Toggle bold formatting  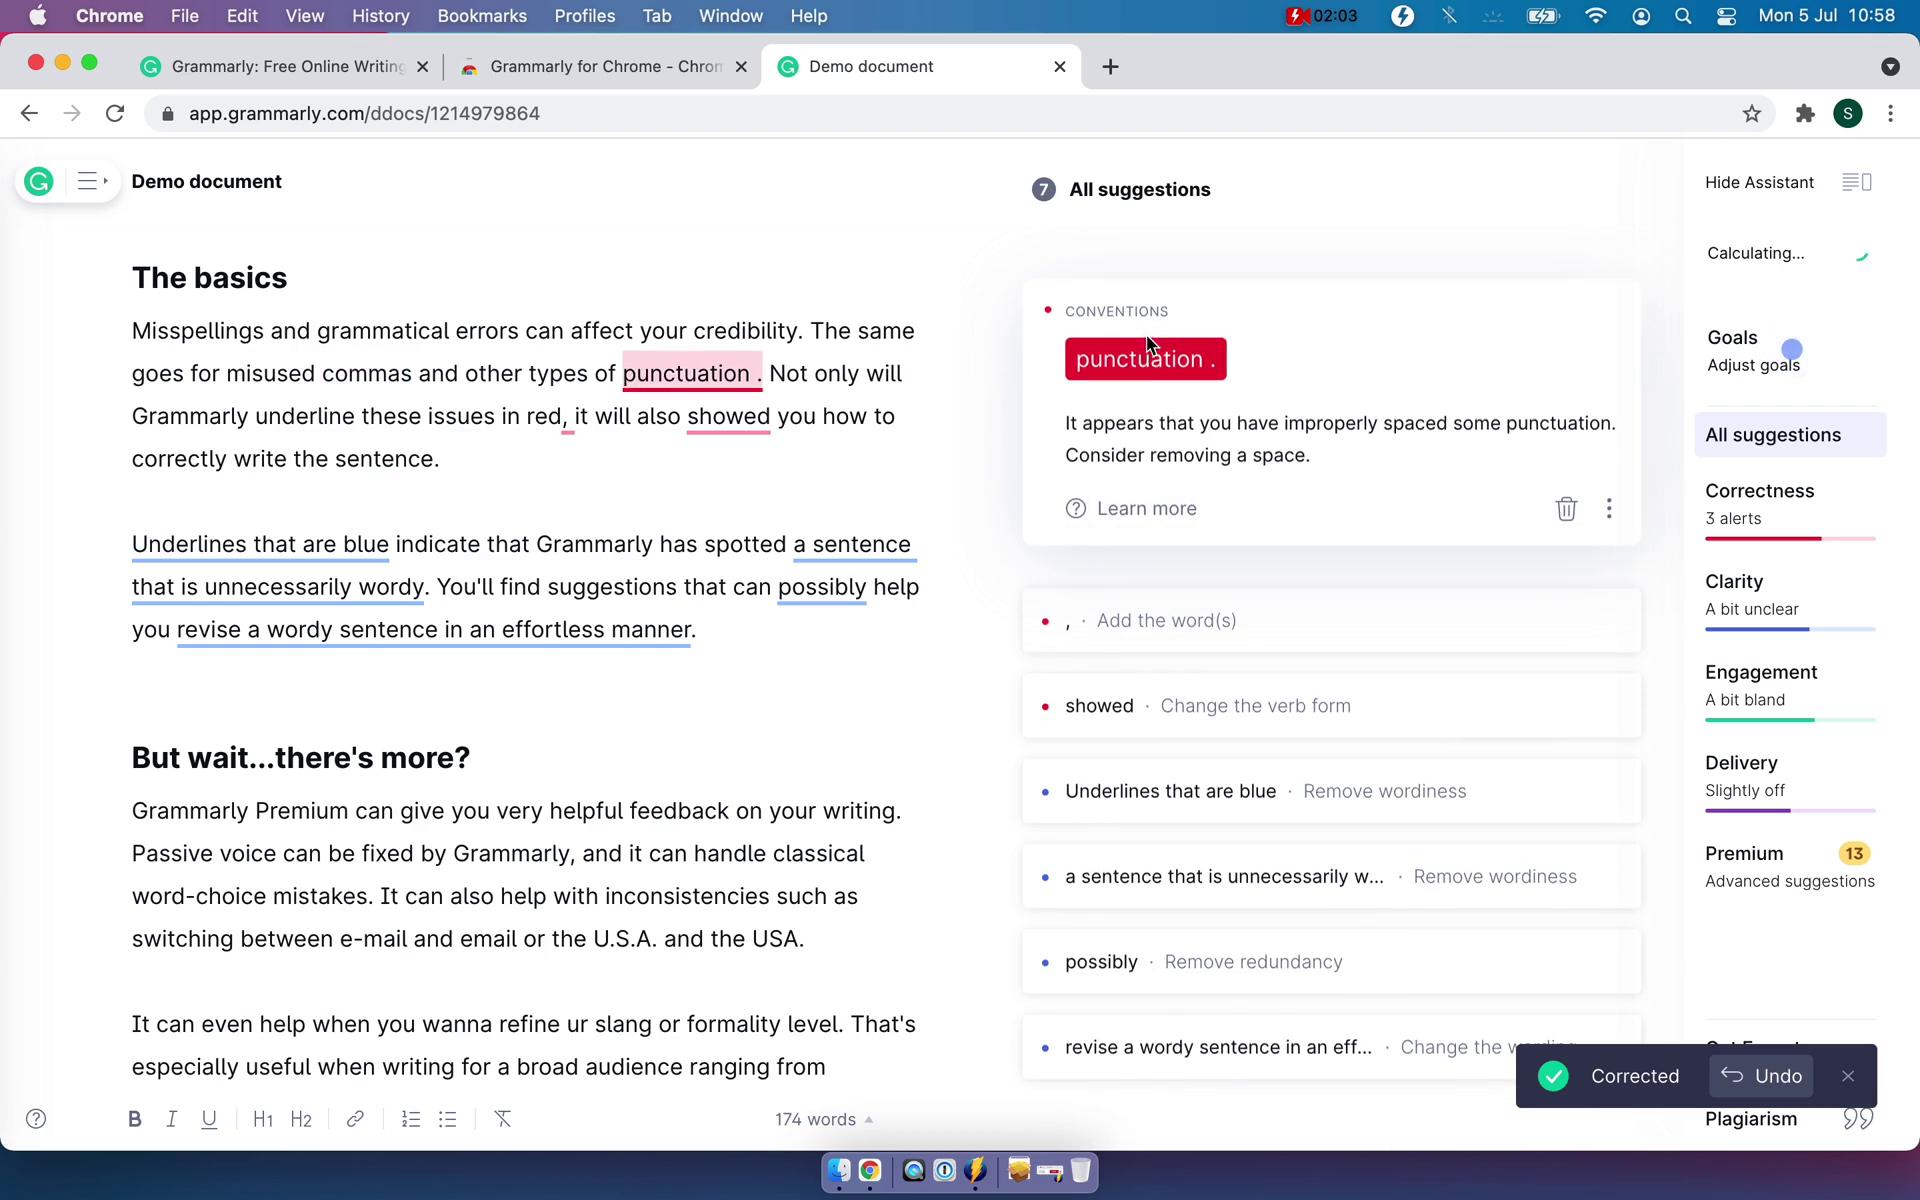click(134, 1119)
